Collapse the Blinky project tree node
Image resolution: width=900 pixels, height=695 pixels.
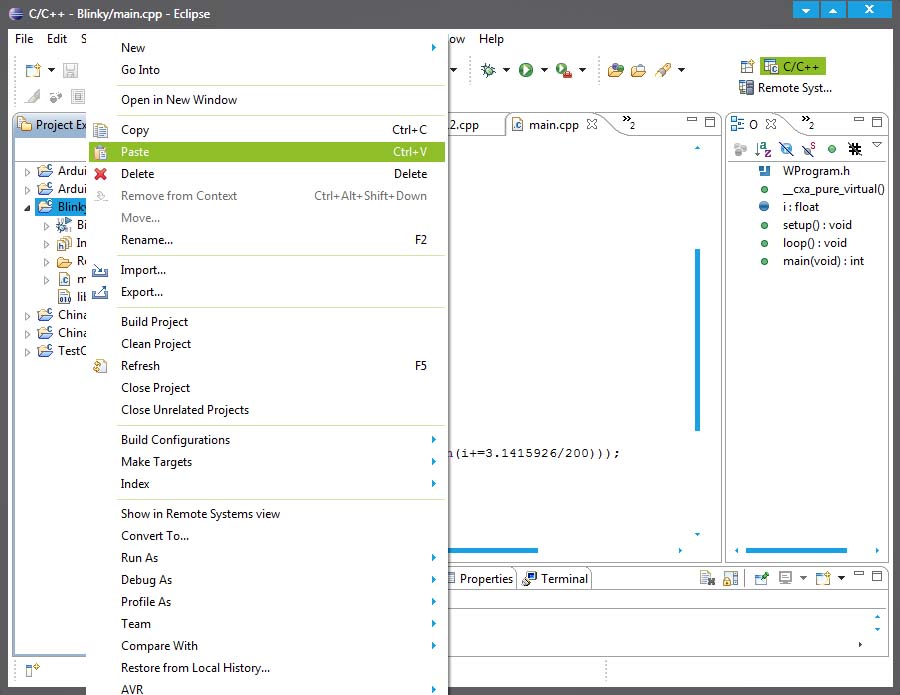27,208
